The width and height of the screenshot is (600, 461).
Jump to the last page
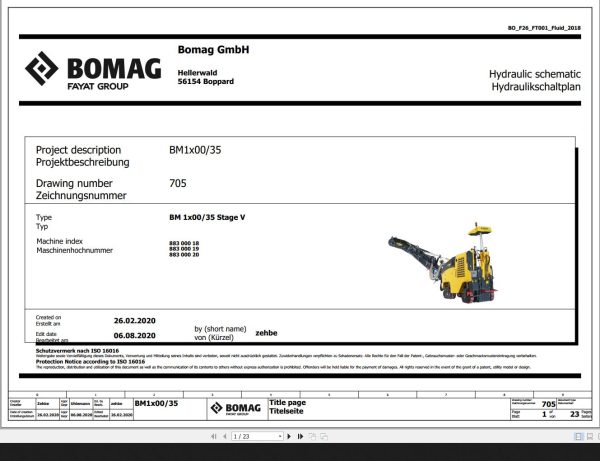[300, 436]
